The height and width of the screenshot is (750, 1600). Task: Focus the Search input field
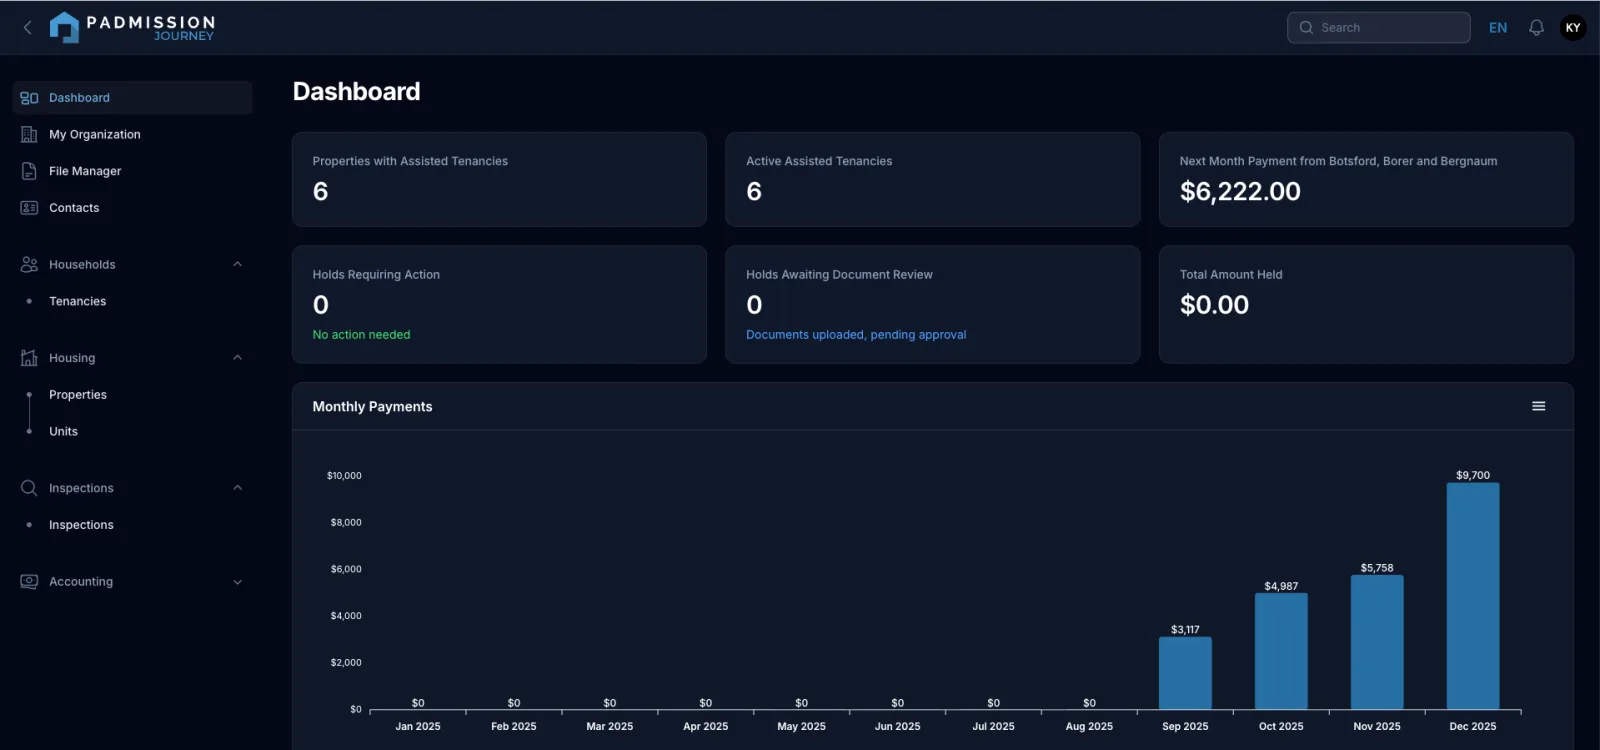(1378, 28)
